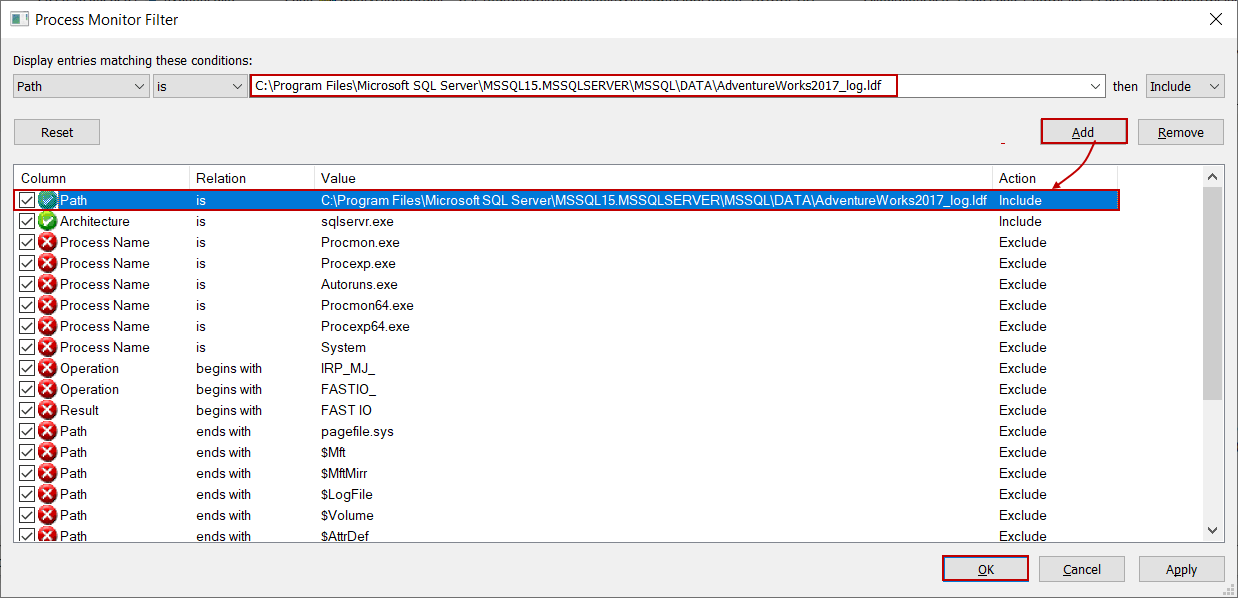This screenshot has width=1238, height=598.
Task: Click the blue Include icon on highlighted Path row
Action: pyautogui.click(x=46, y=199)
